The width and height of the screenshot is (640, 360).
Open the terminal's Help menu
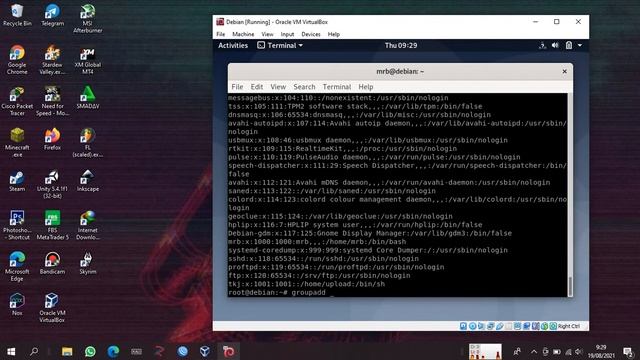366,87
